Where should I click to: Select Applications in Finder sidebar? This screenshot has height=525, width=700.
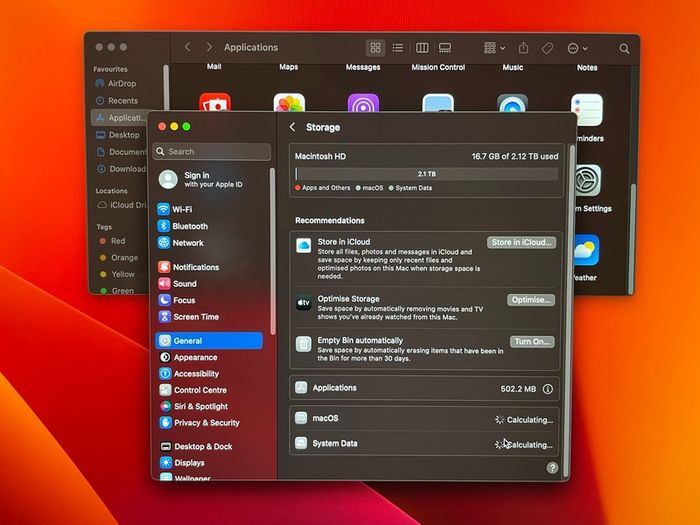(x=120, y=118)
